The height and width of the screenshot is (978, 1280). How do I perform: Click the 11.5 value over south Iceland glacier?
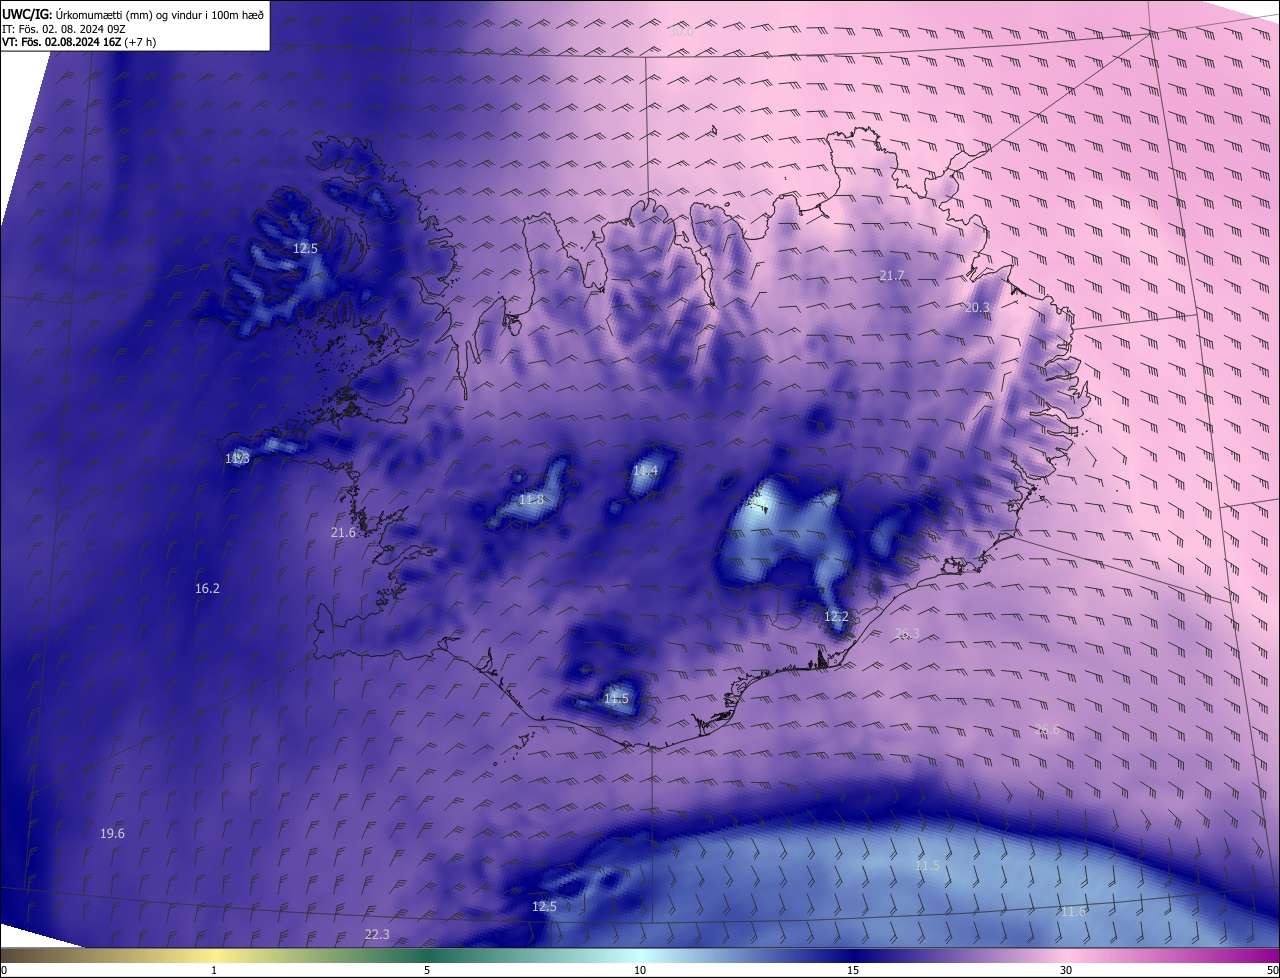[x=616, y=699]
